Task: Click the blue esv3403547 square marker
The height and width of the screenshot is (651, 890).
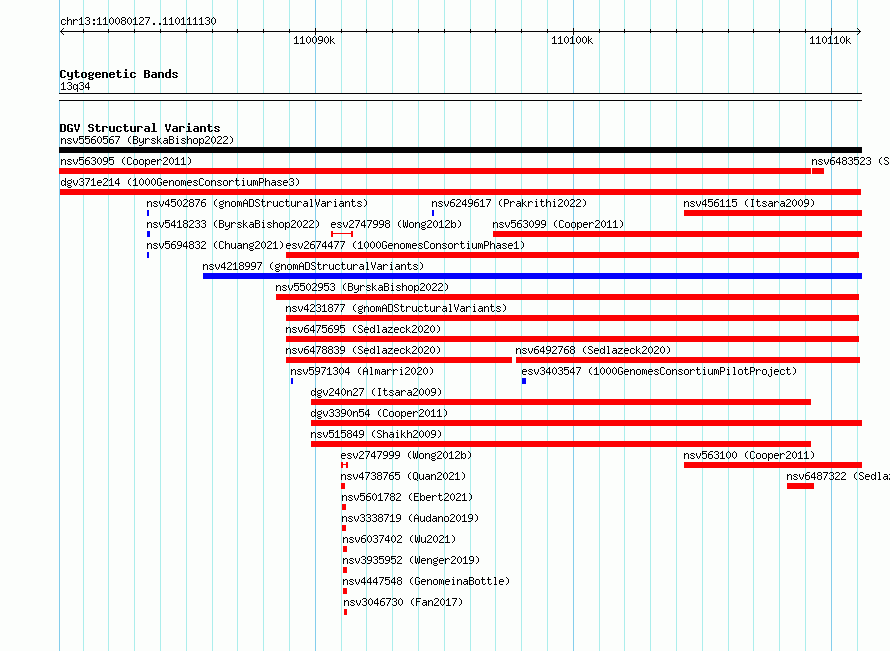Action: pyautogui.click(x=524, y=381)
